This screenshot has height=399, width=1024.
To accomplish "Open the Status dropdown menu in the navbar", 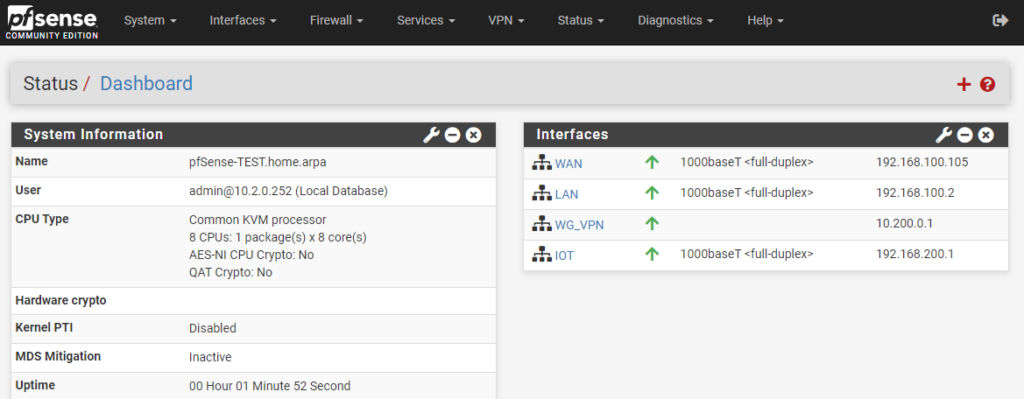I will tap(581, 20).
